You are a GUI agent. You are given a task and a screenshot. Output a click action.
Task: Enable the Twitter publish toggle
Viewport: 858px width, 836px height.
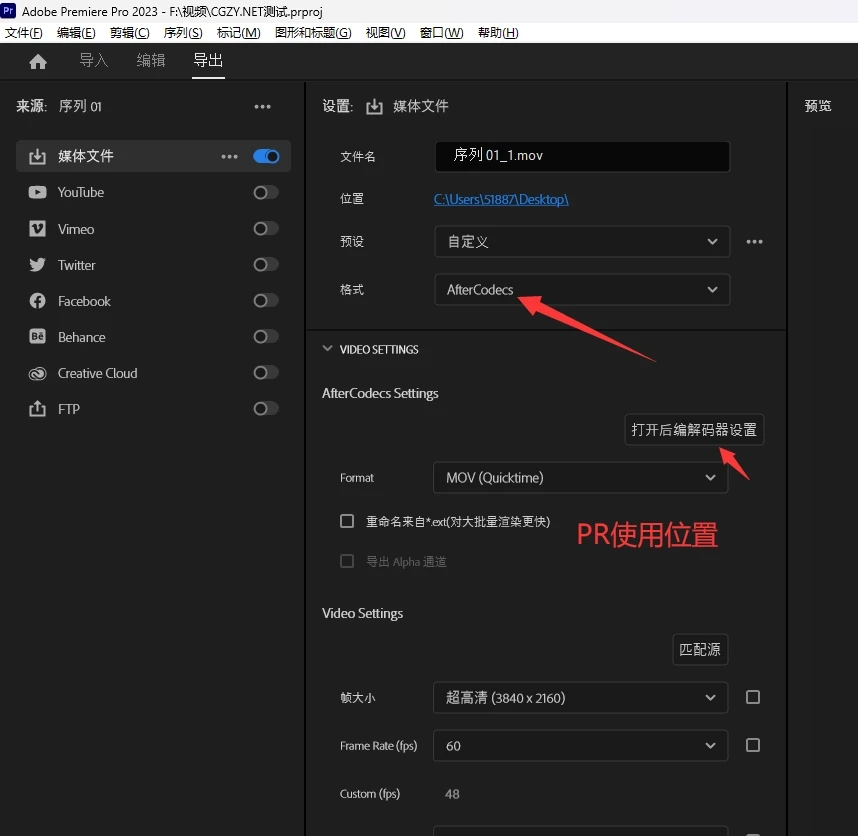(266, 265)
